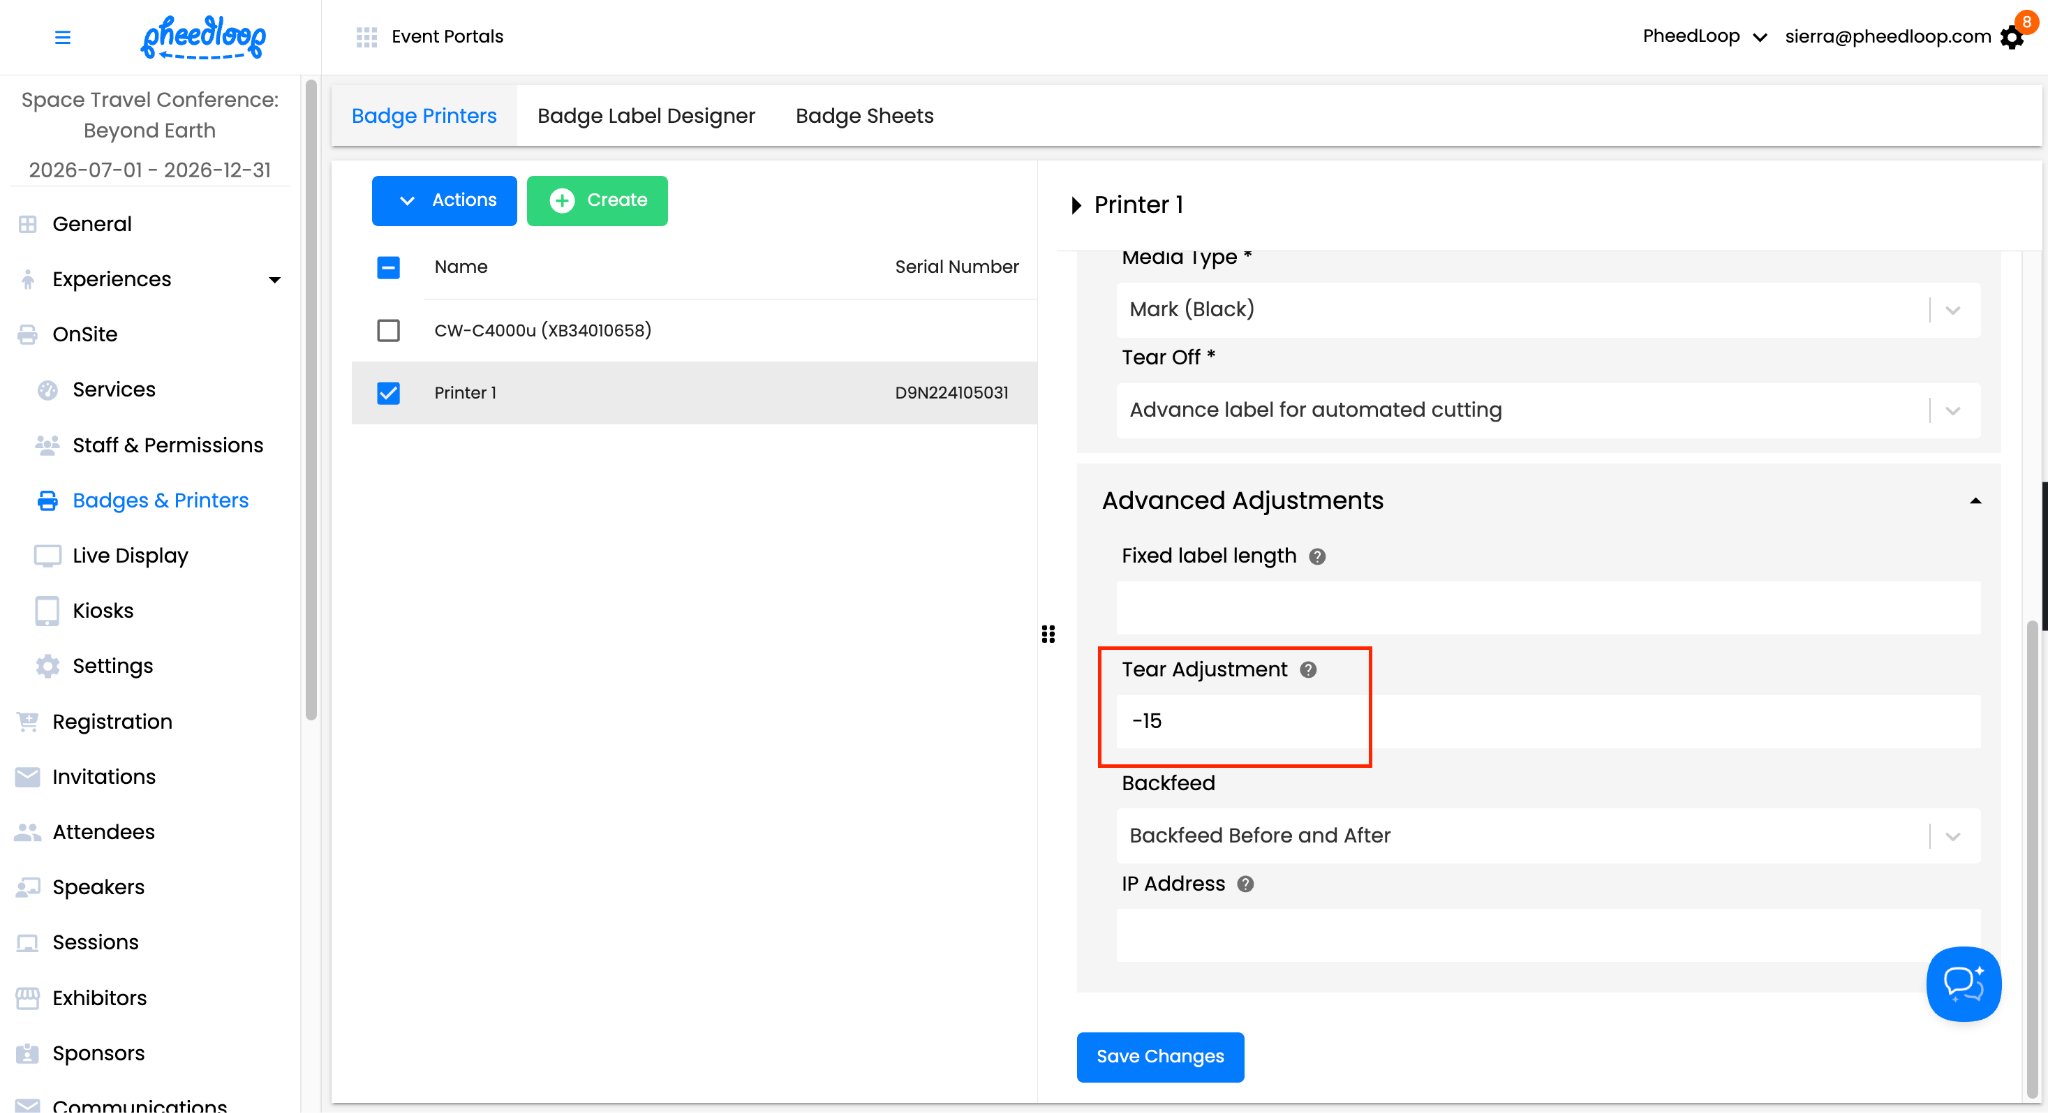Click the notification badge showing 8
The image size is (2048, 1113).
pos(2027,22)
